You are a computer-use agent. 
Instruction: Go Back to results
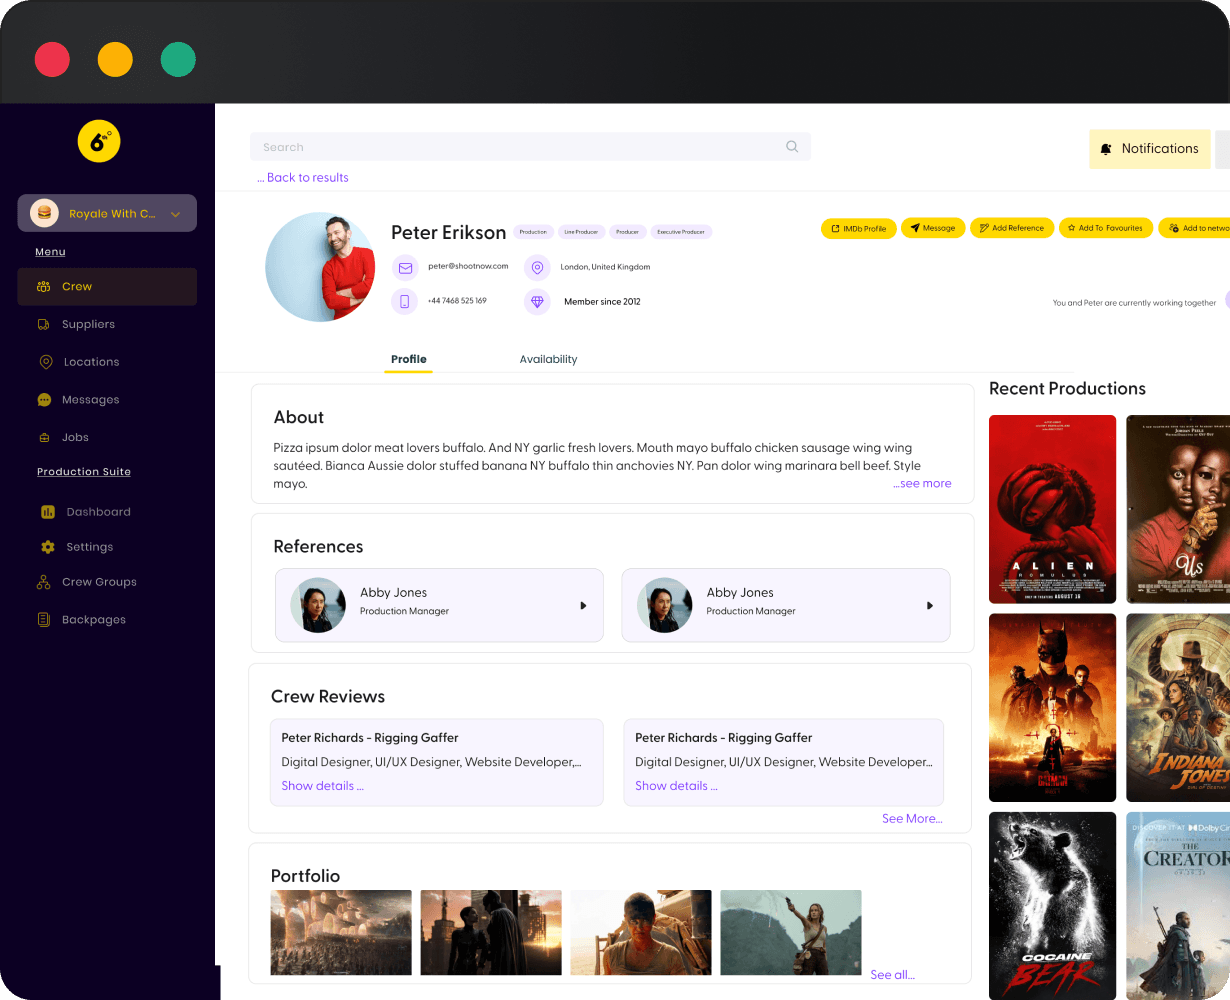(303, 178)
